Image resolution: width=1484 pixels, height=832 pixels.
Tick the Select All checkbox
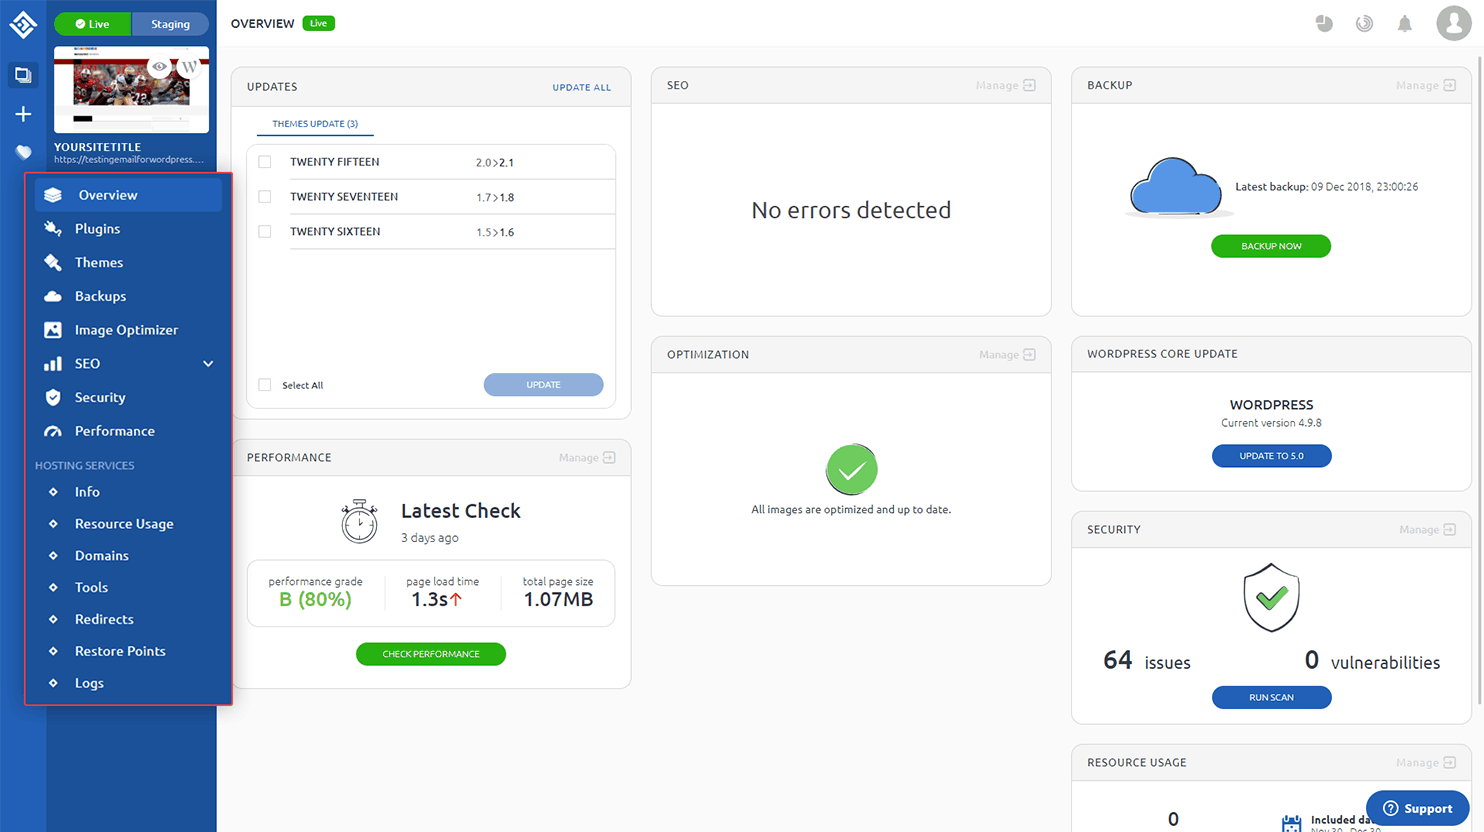(x=265, y=385)
